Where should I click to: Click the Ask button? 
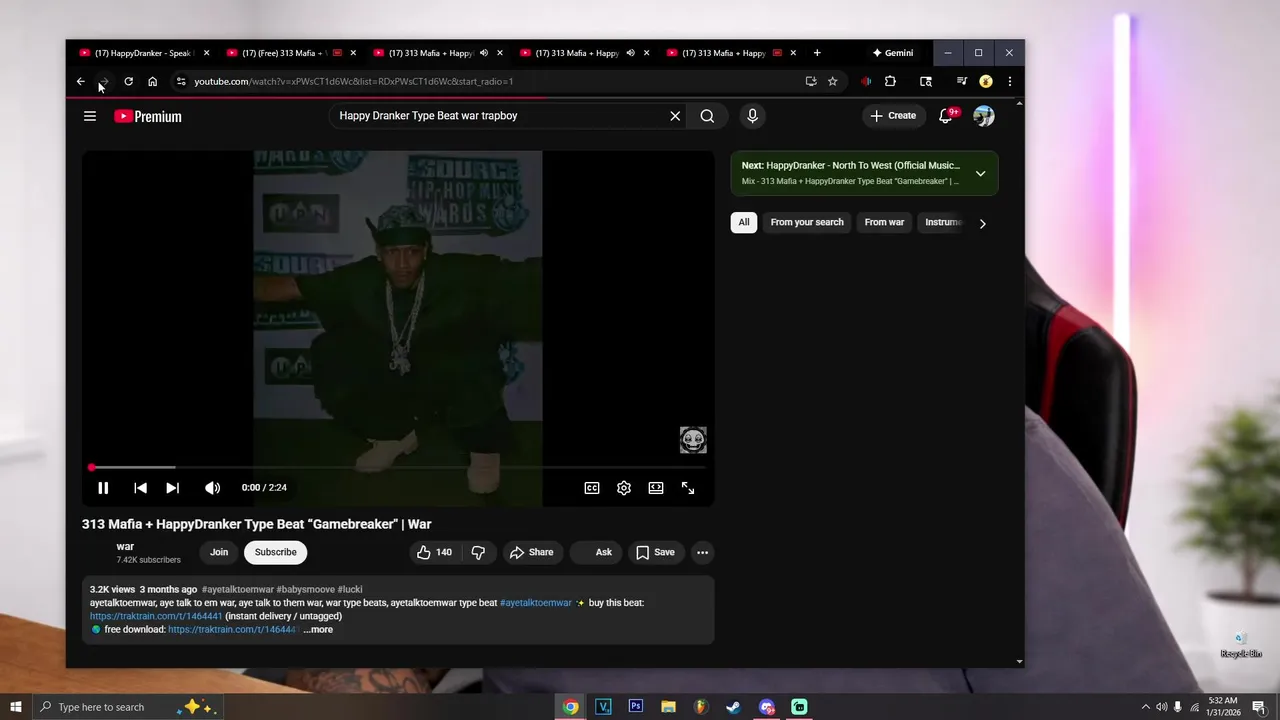pos(597,552)
